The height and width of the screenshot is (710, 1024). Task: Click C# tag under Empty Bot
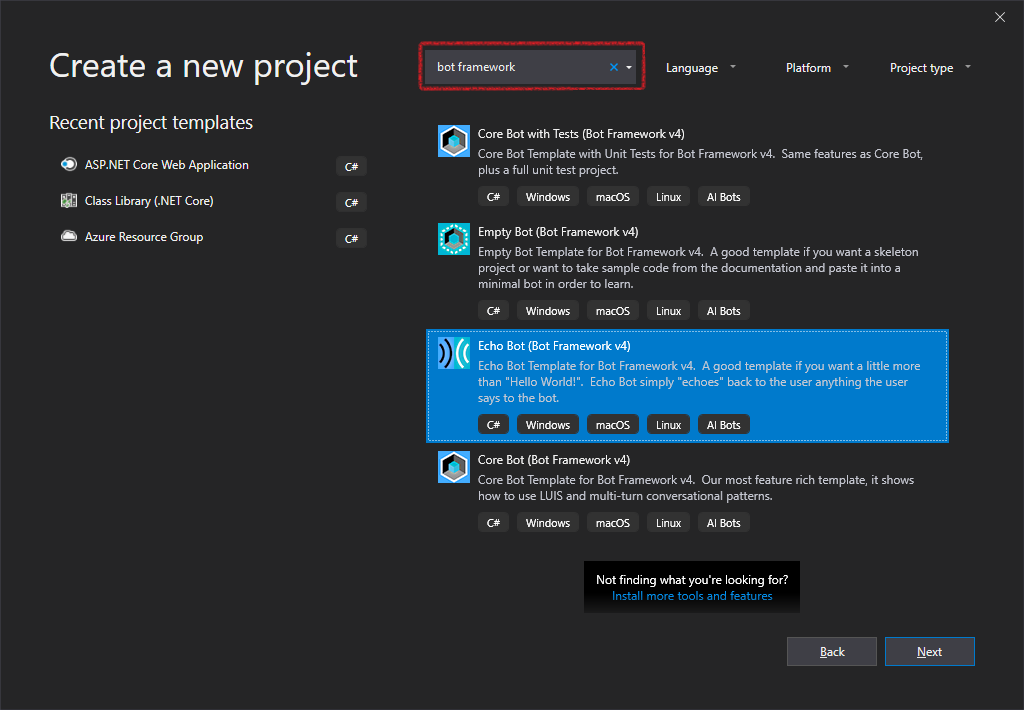coord(493,311)
